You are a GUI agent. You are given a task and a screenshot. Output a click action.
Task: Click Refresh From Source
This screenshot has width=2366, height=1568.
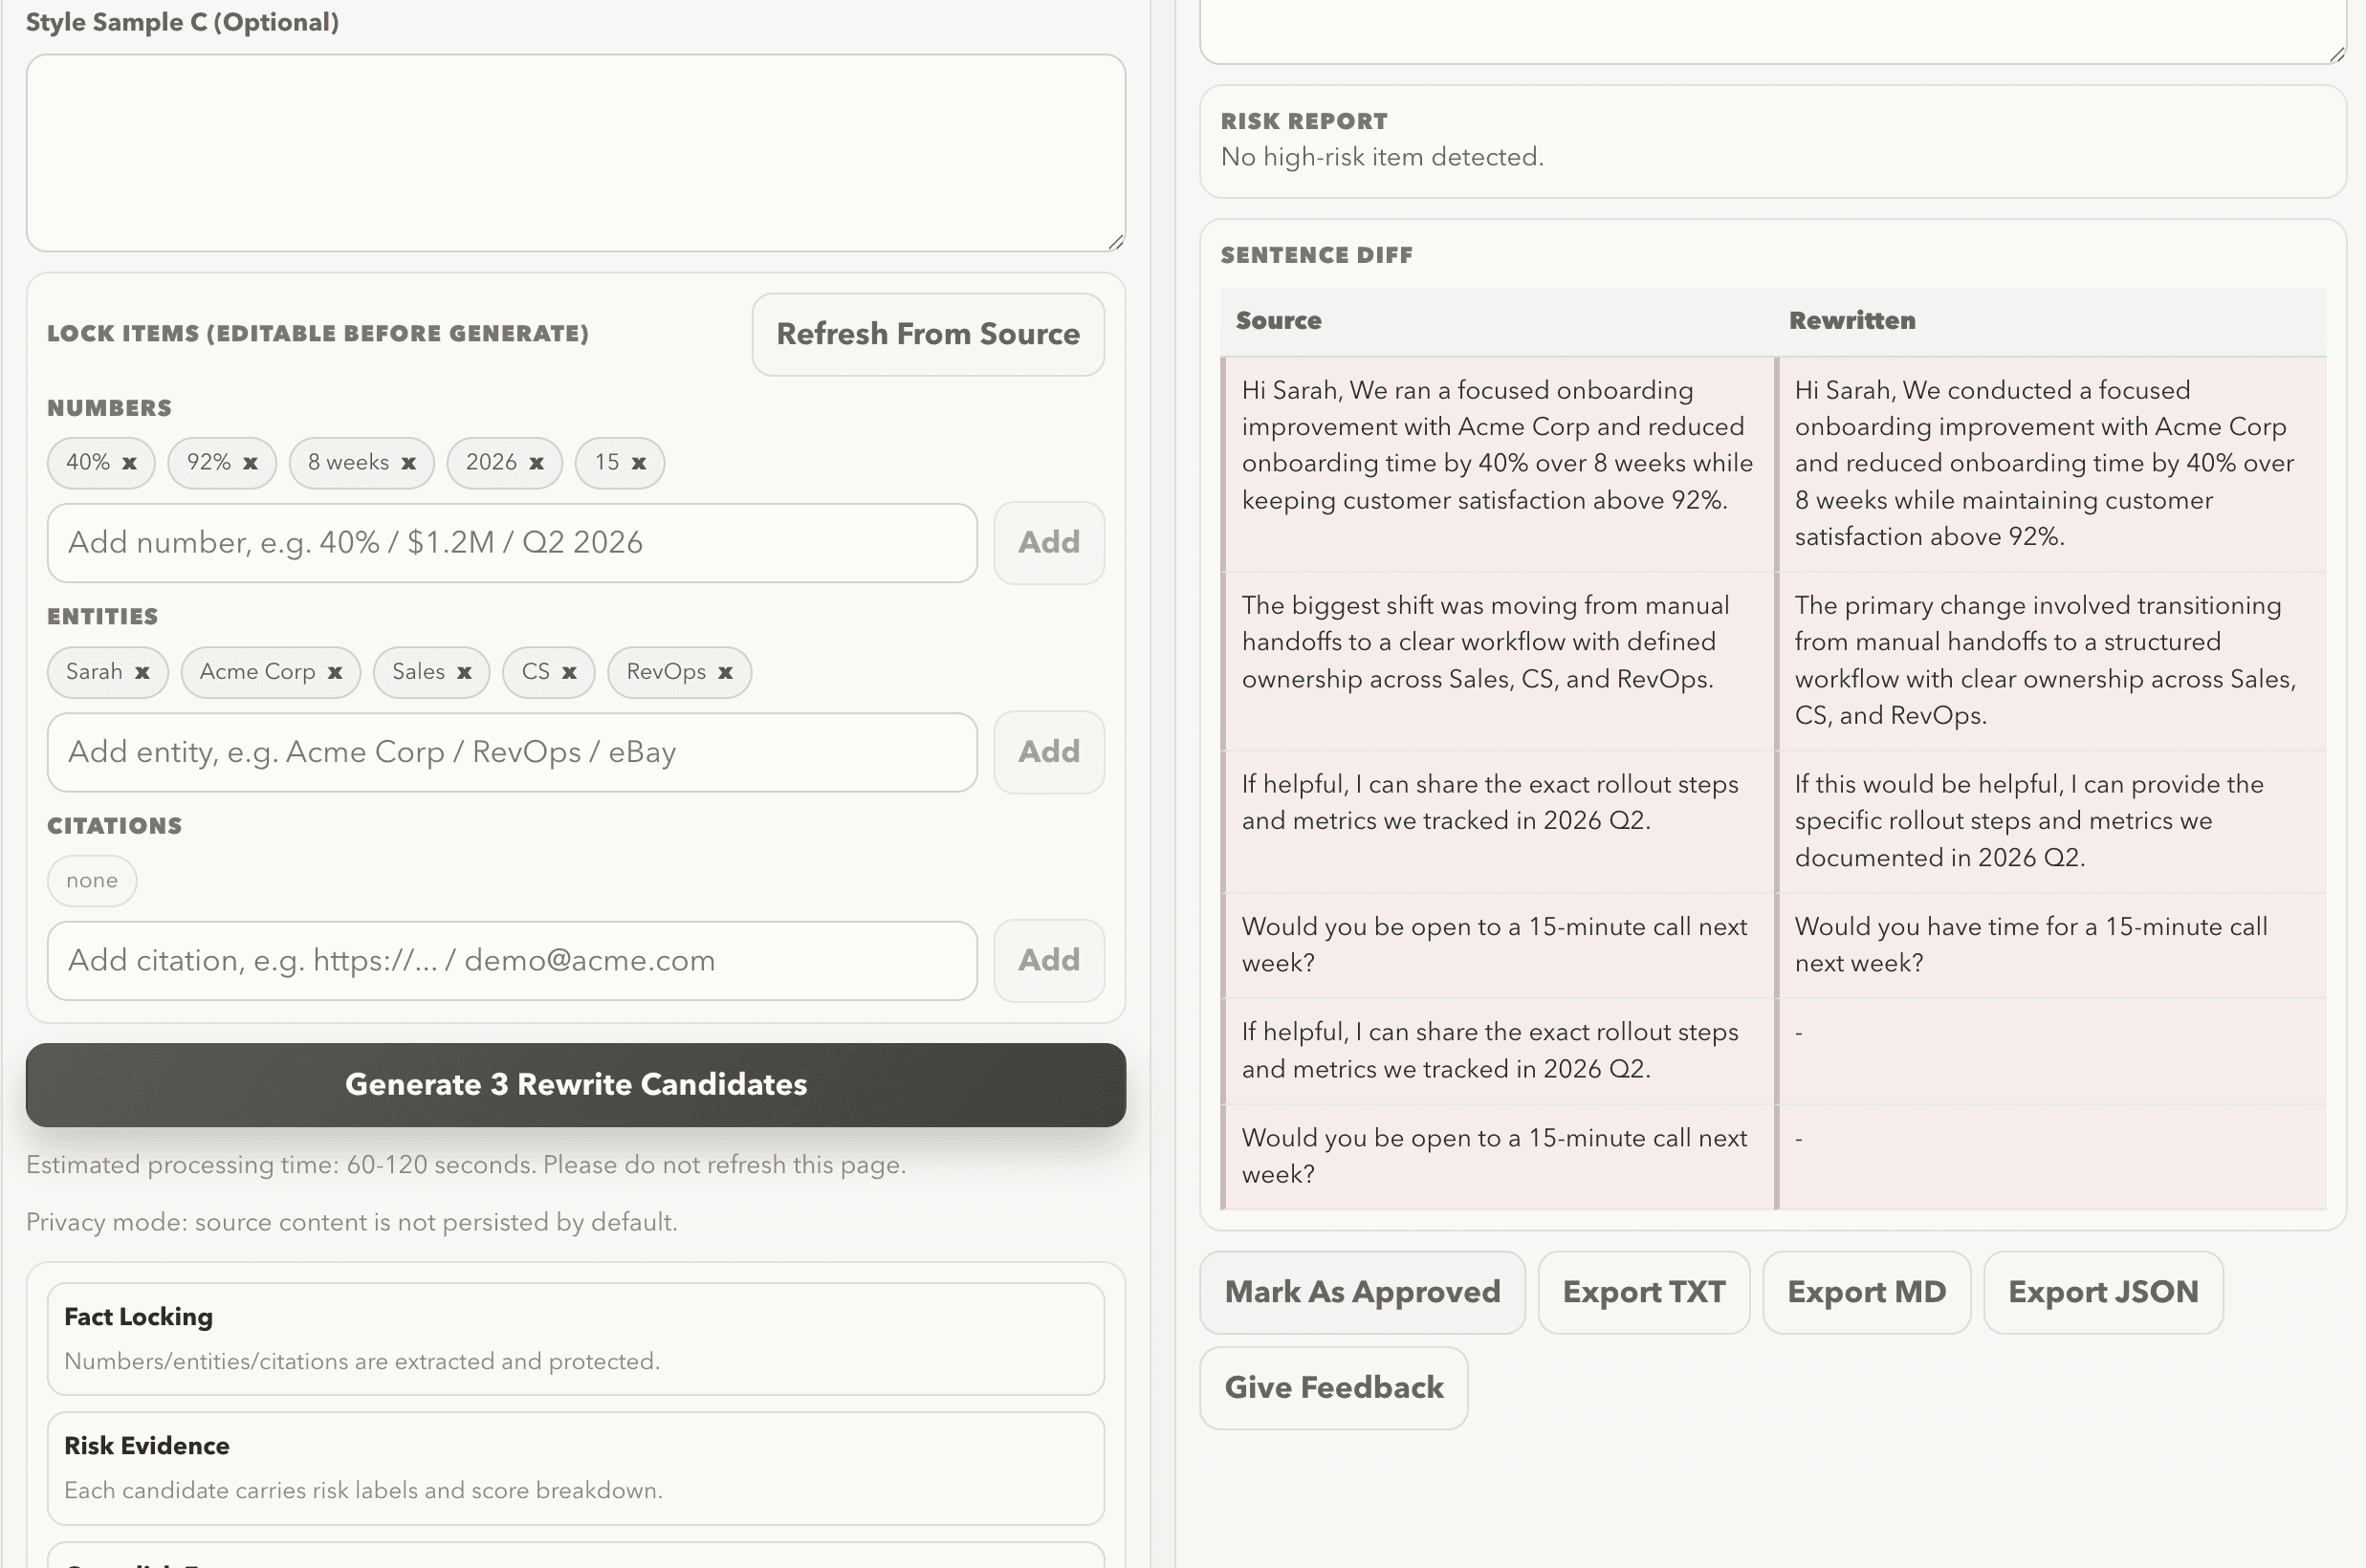pos(927,334)
